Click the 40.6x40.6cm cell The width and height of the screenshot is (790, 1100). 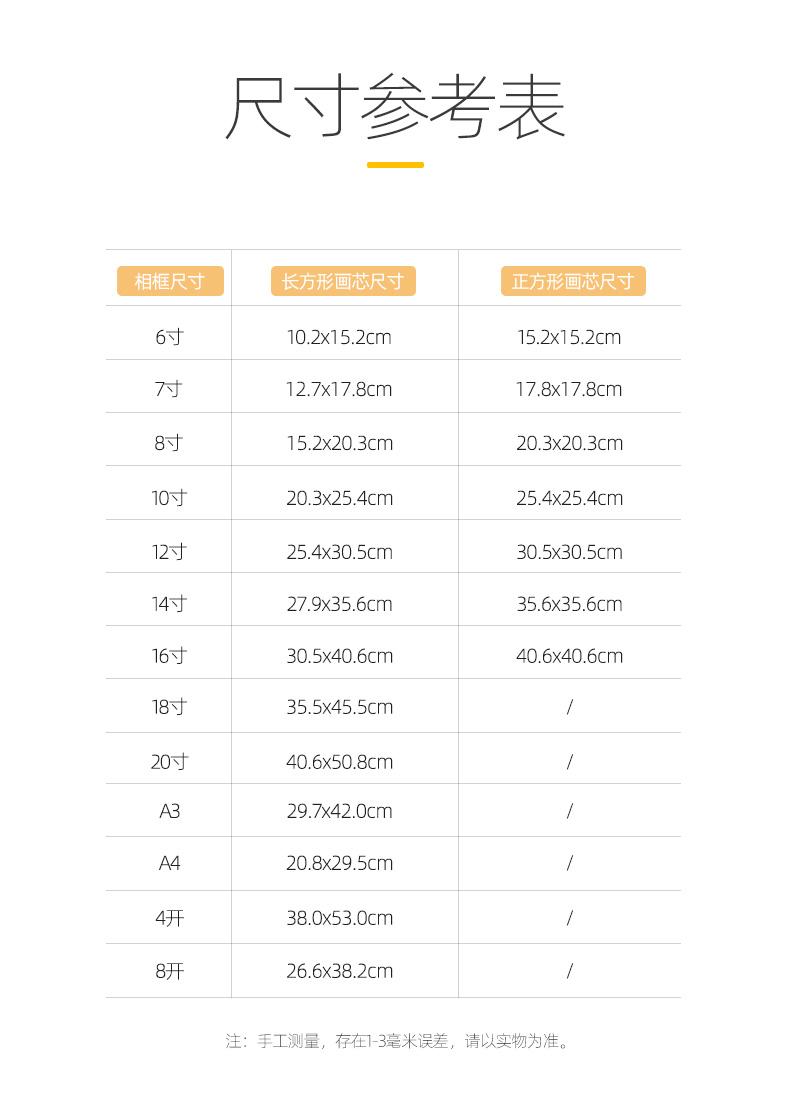(x=569, y=656)
